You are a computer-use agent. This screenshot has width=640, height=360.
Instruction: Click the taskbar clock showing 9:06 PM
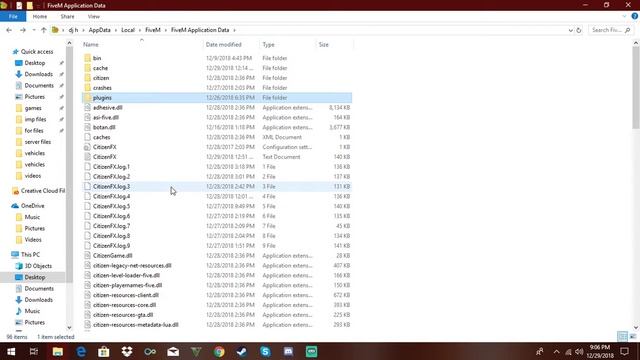[600, 351]
